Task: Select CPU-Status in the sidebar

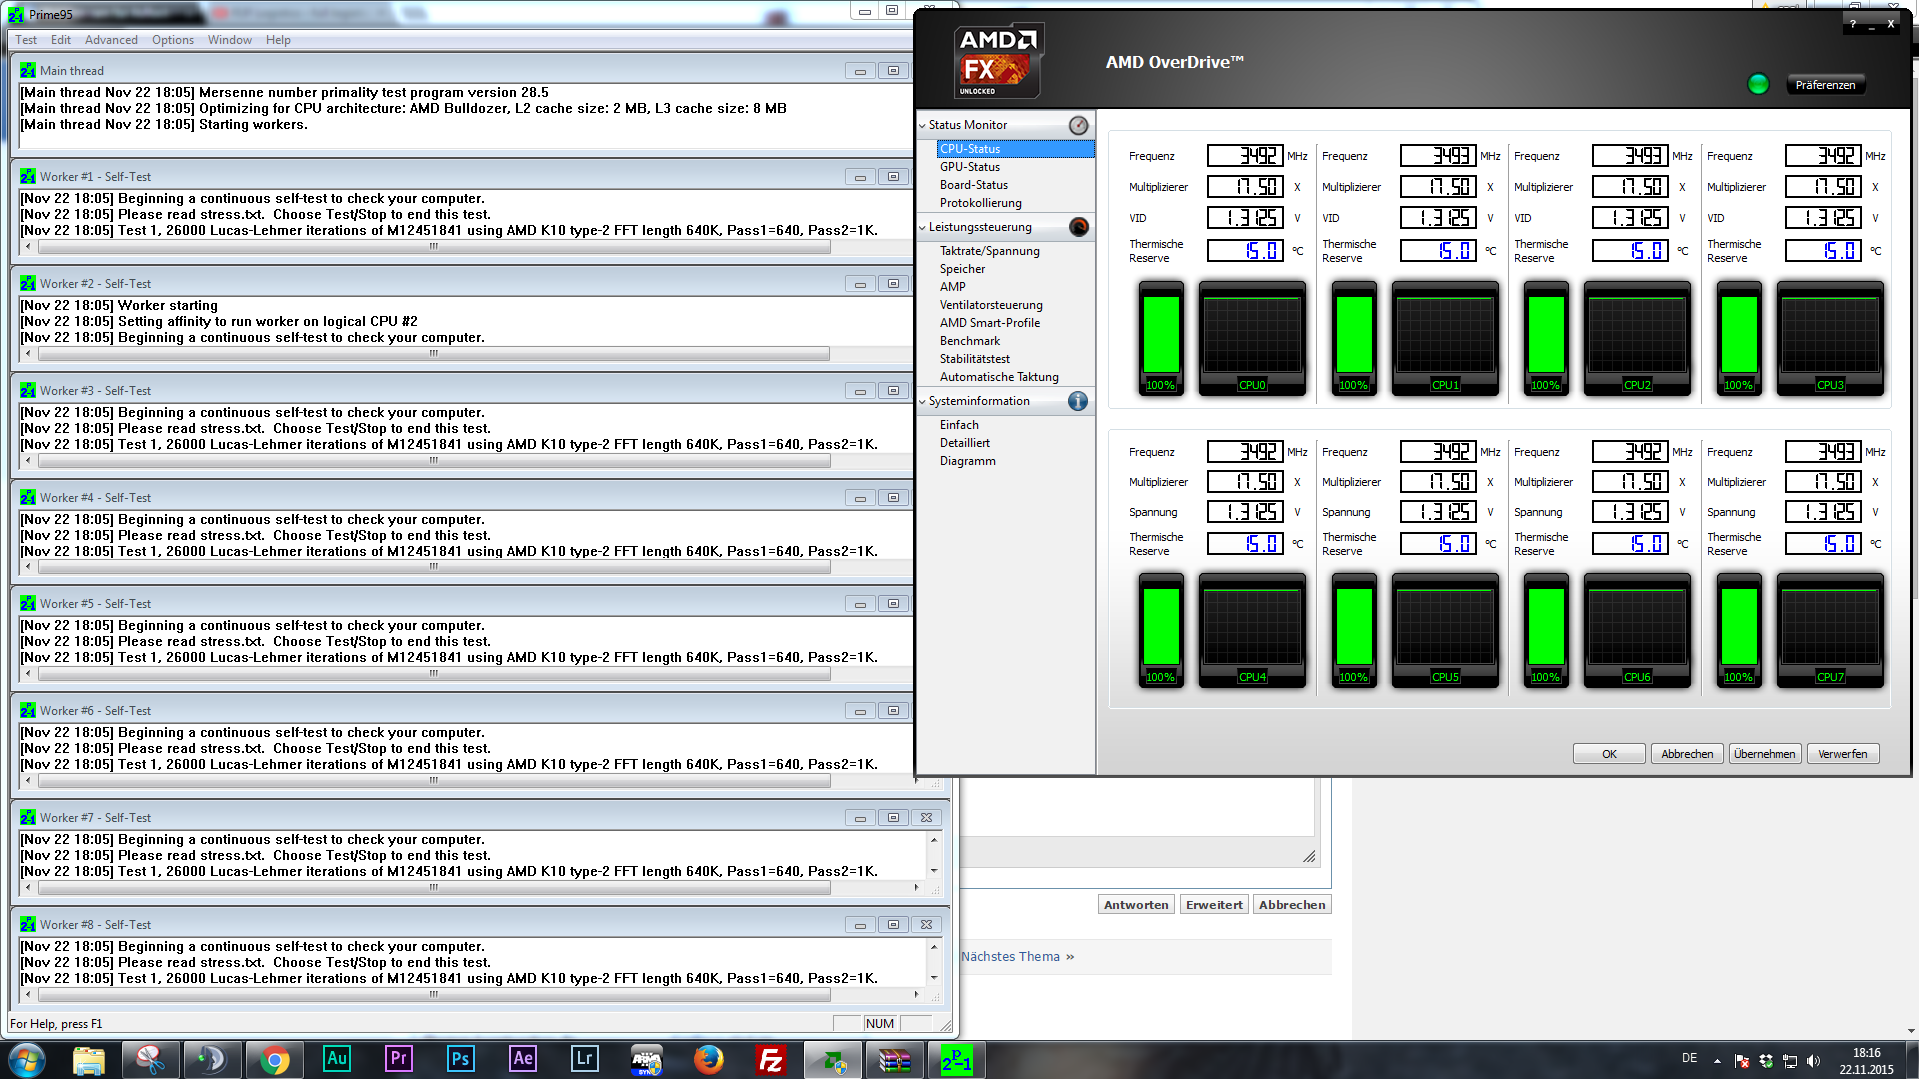Action: point(1015,149)
